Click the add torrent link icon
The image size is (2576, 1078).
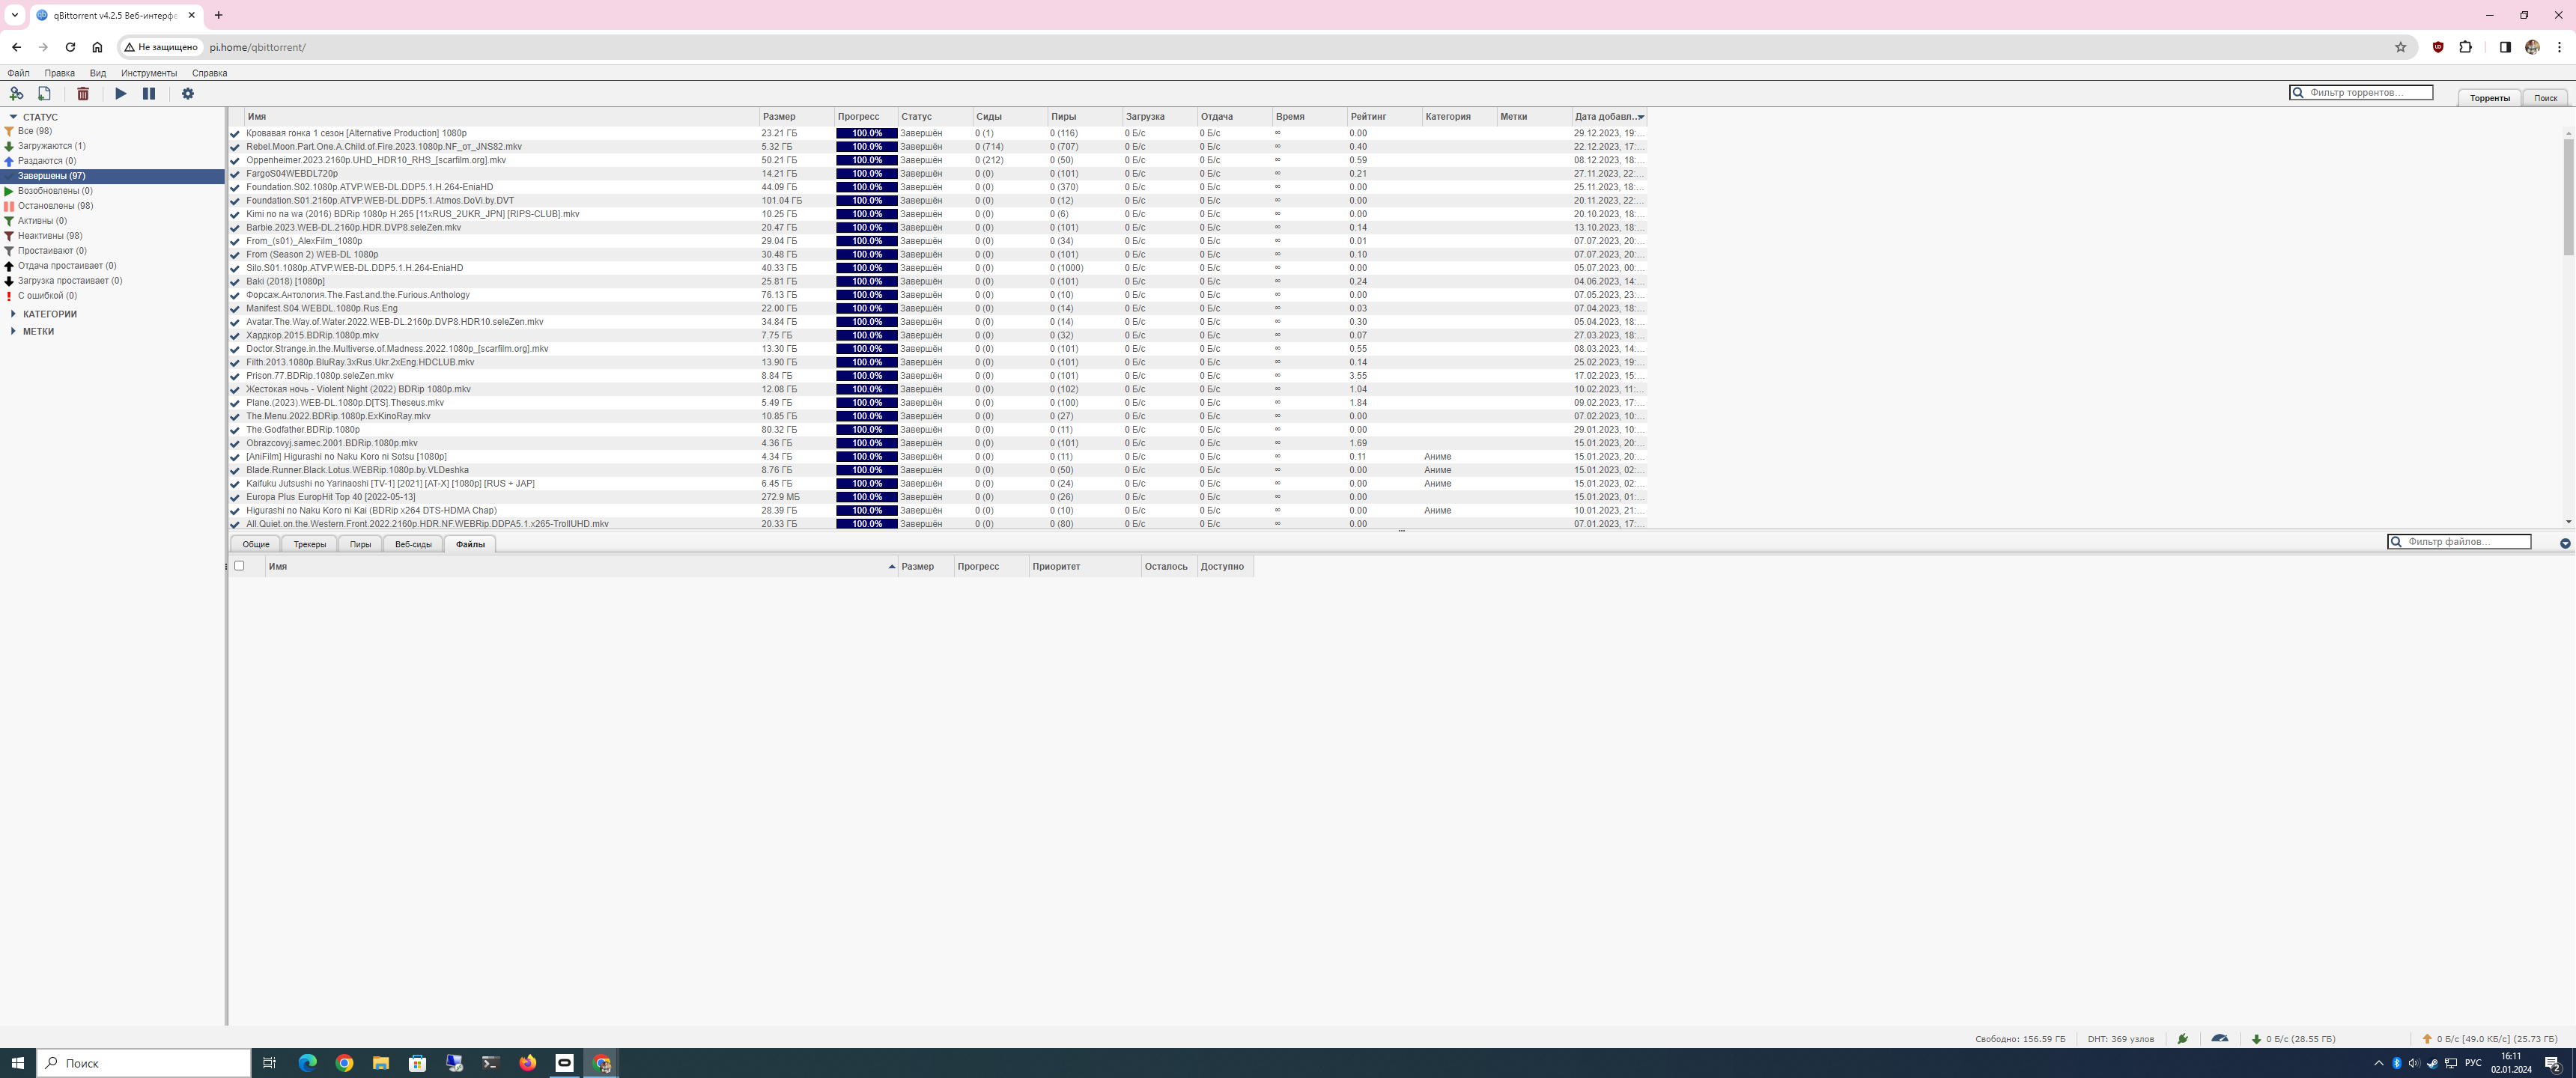16,94
